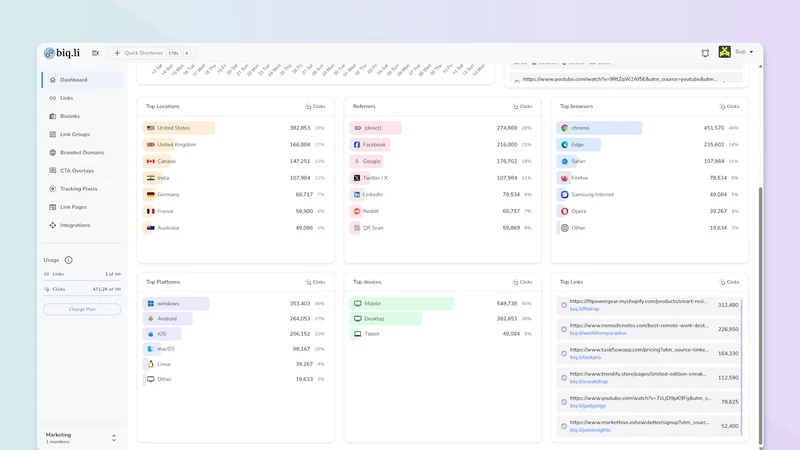Click the Facebook referrer icon

(x=357, y=145)
